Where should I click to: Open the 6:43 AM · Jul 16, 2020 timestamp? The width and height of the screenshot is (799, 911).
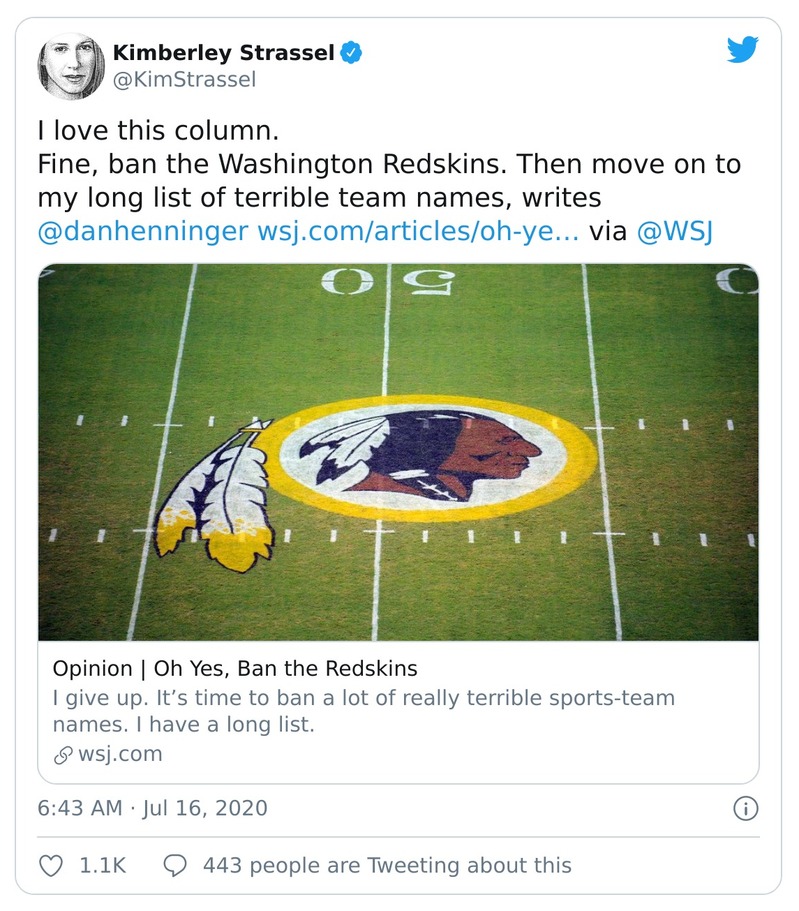coord(152,807)
